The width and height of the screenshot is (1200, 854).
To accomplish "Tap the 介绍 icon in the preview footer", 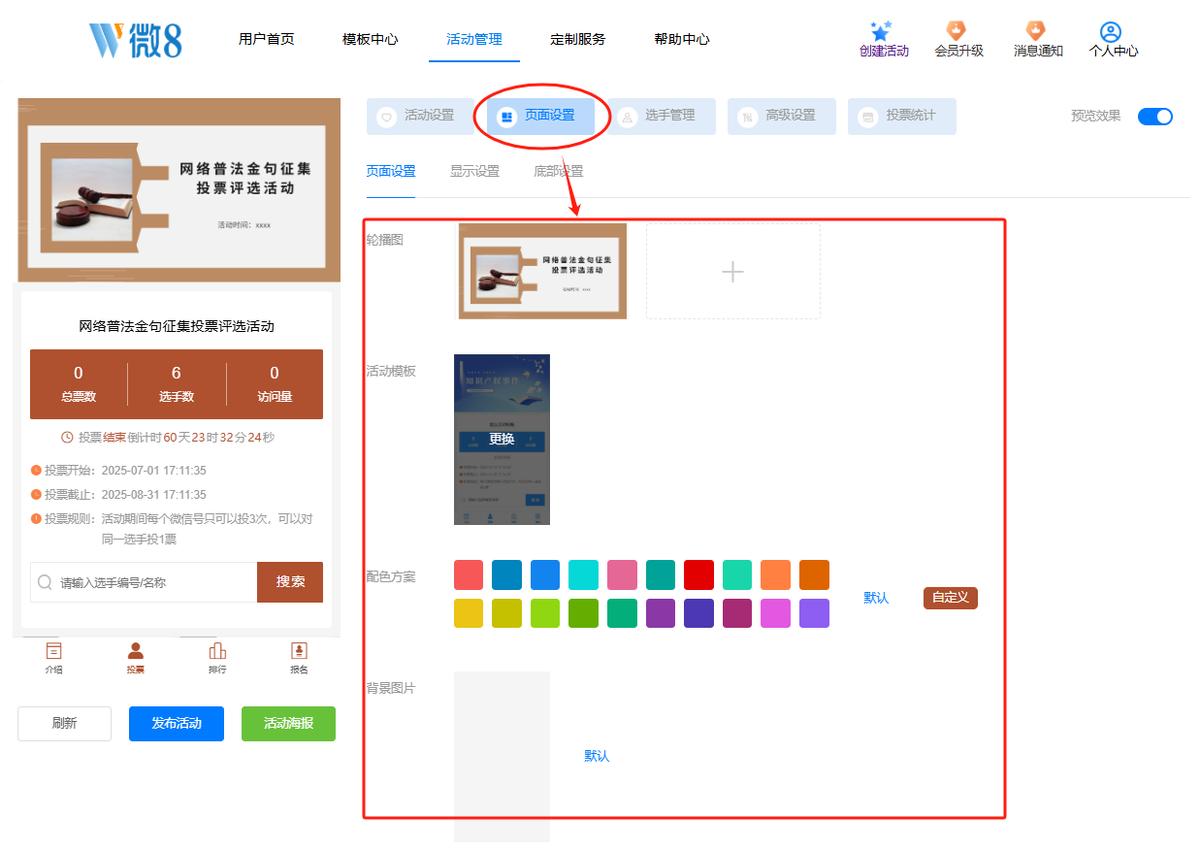I will click(x=54, y=651).
